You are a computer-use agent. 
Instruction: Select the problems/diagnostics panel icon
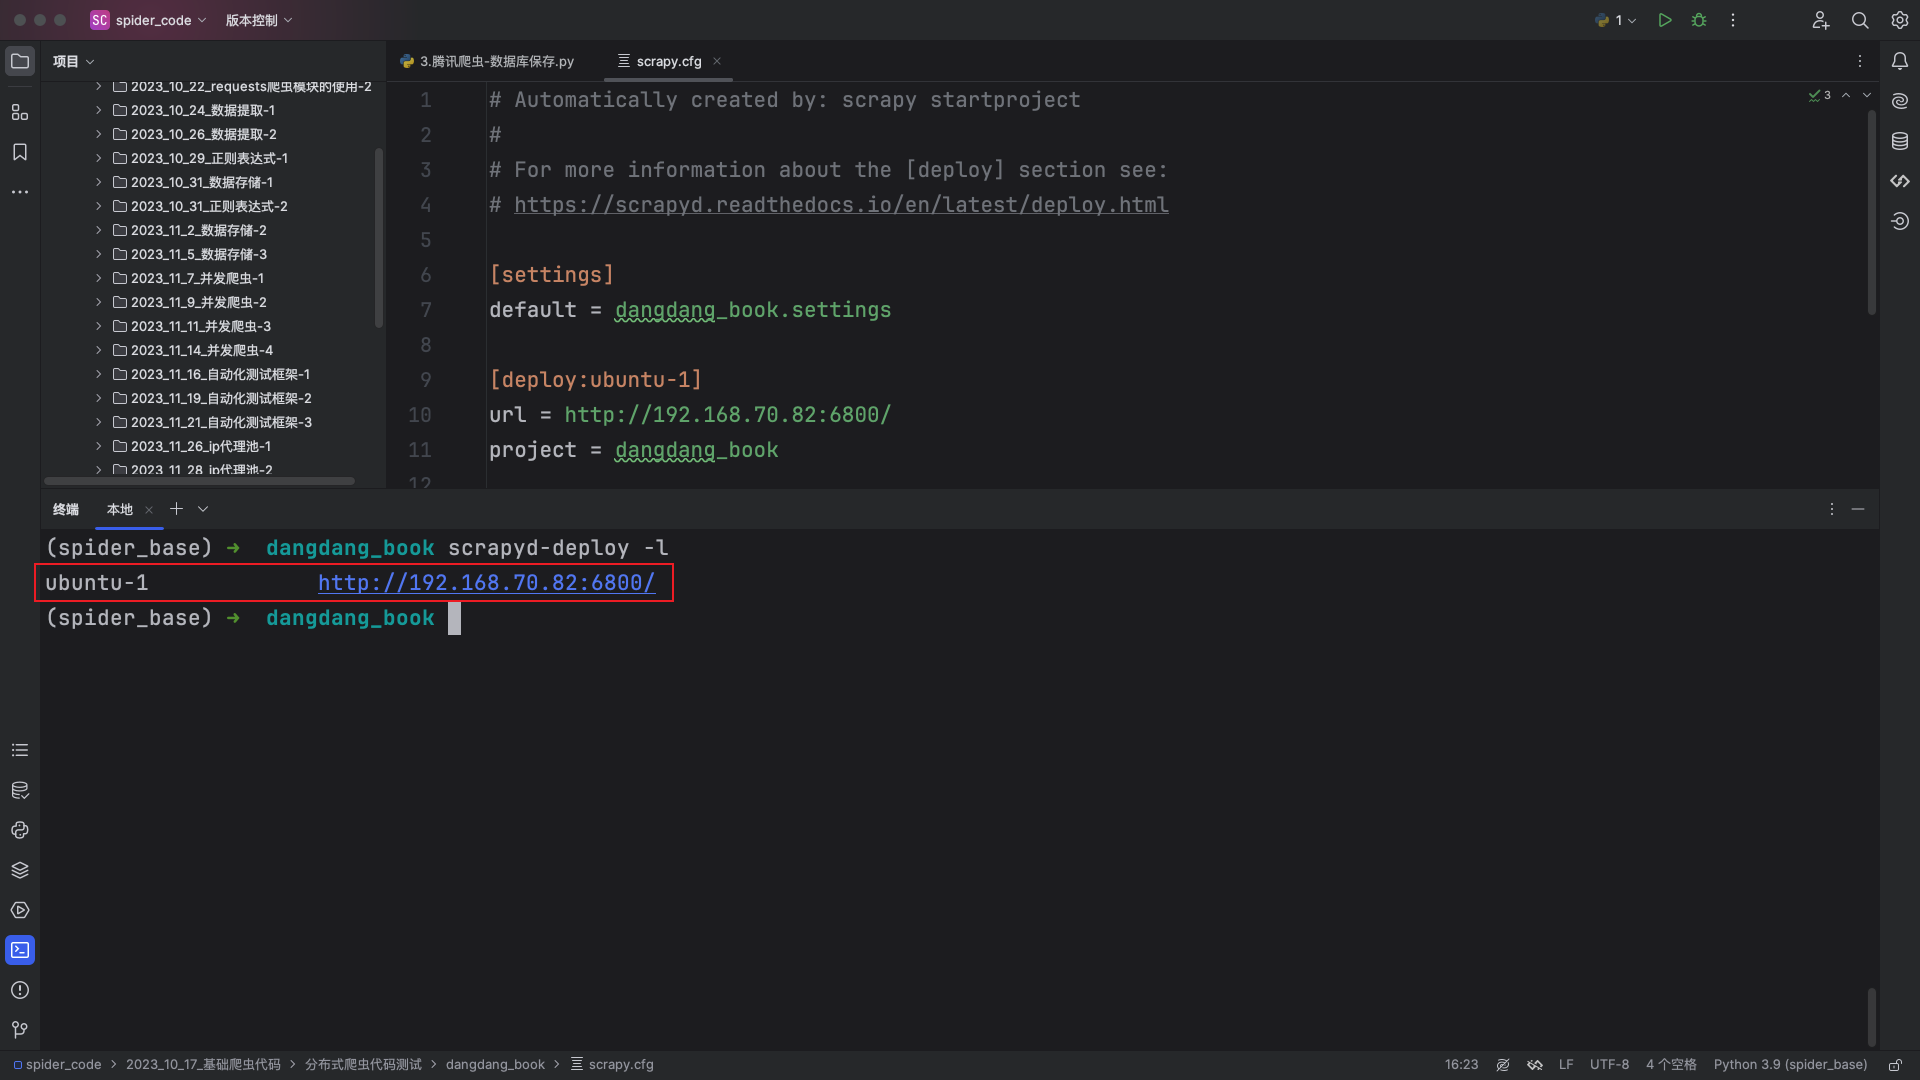tap(20, 989)
